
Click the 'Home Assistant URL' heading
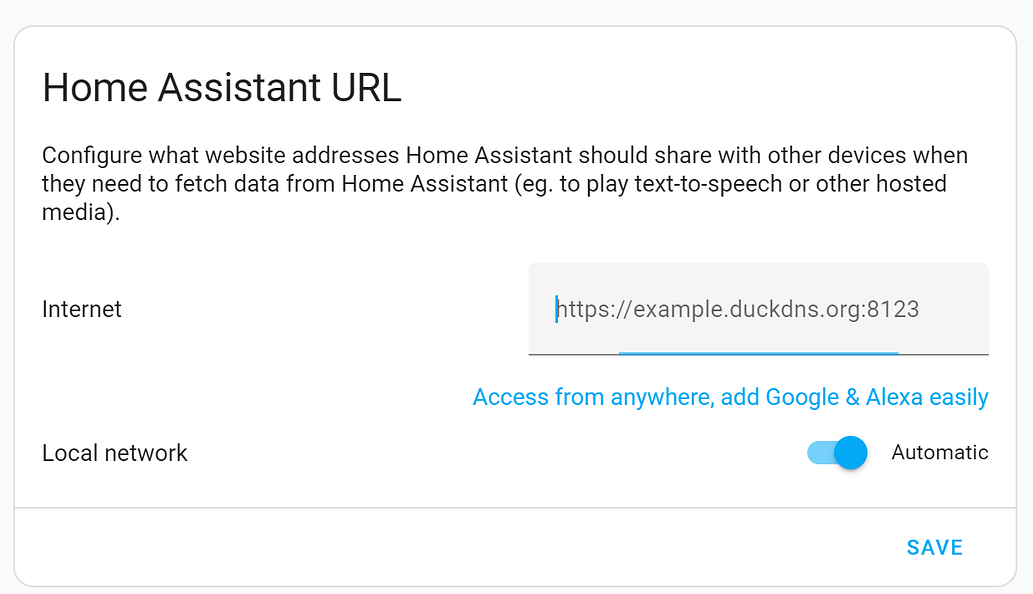(221, 88)
